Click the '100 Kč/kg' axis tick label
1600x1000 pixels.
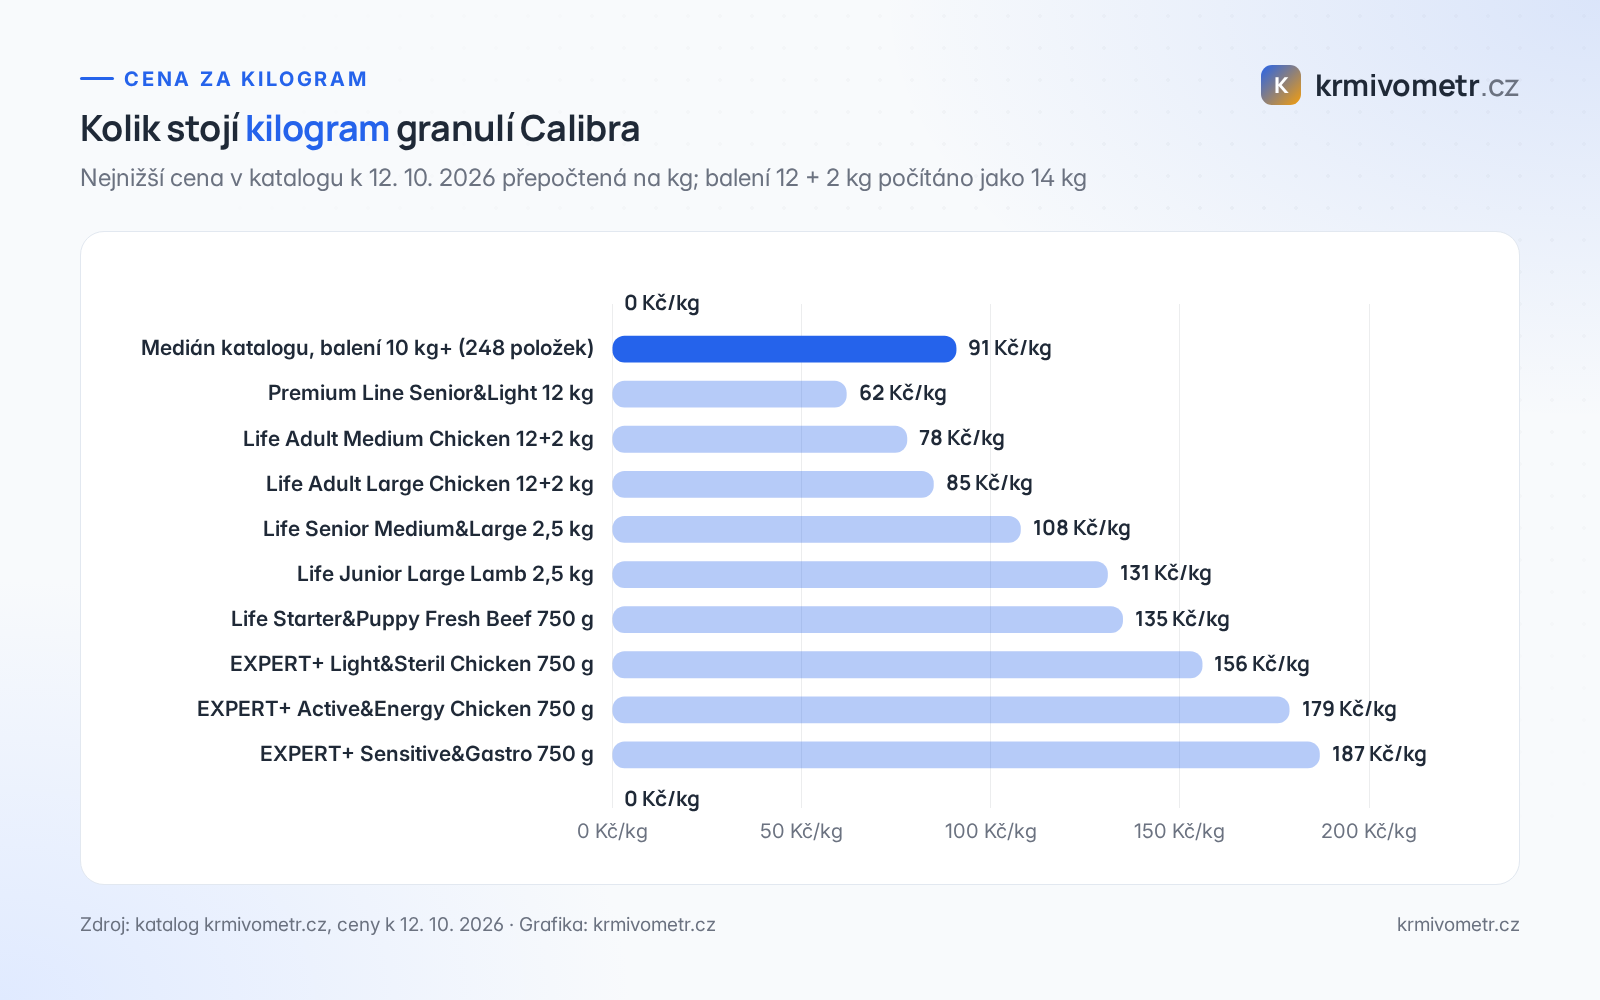[x=991, y=831]
